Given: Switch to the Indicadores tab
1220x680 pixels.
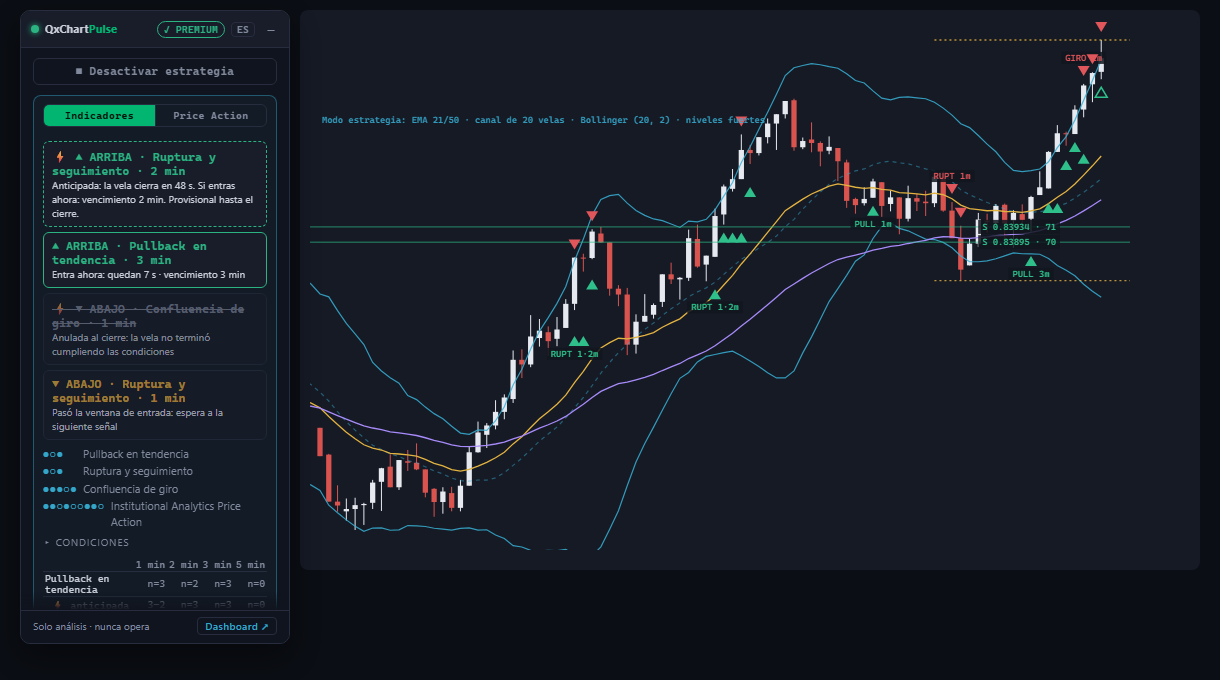Looking at the screenshot, I should point(100,116).
